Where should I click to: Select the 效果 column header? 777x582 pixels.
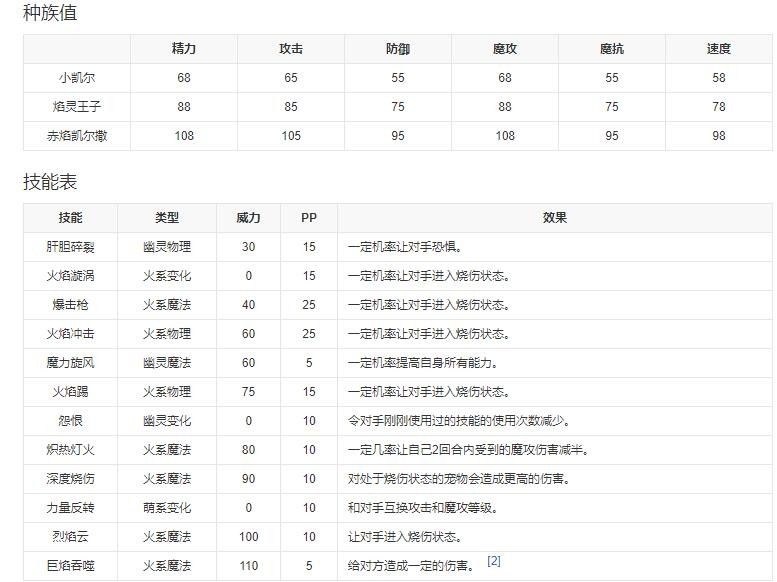tap(554, 218)
